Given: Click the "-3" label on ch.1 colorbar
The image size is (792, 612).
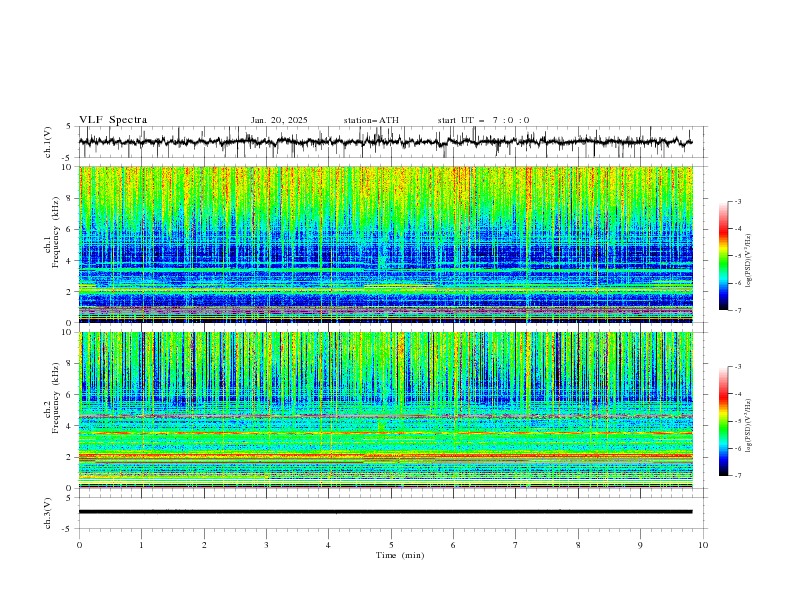Looking at the screenshot, I should 738,202.
